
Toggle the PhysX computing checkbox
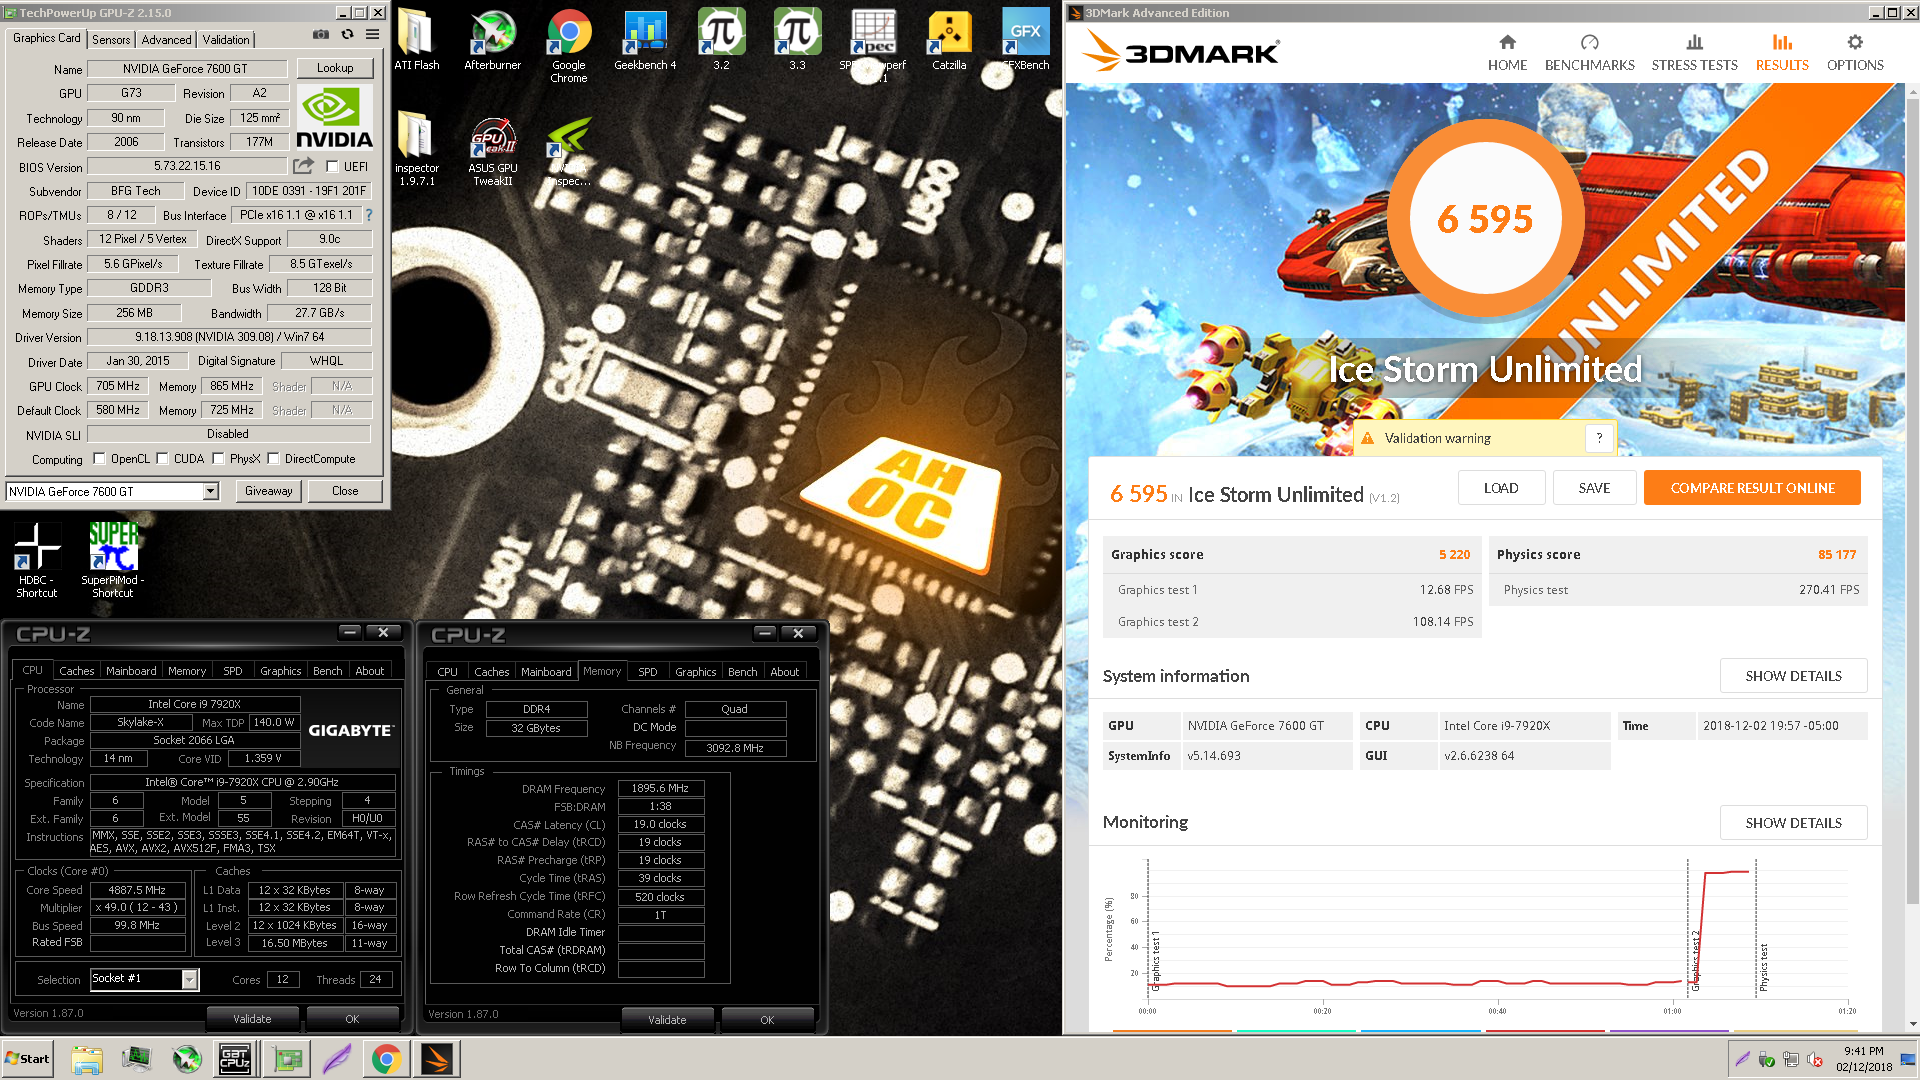[x=218, y=459]
